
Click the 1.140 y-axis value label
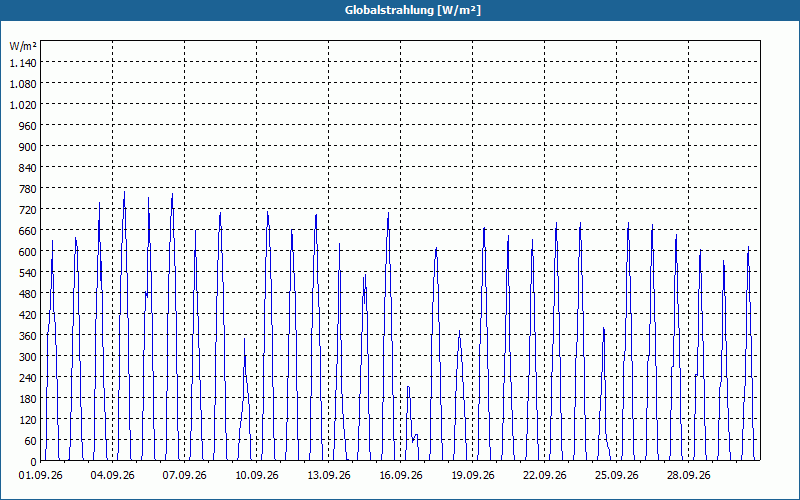coord(23,63)
